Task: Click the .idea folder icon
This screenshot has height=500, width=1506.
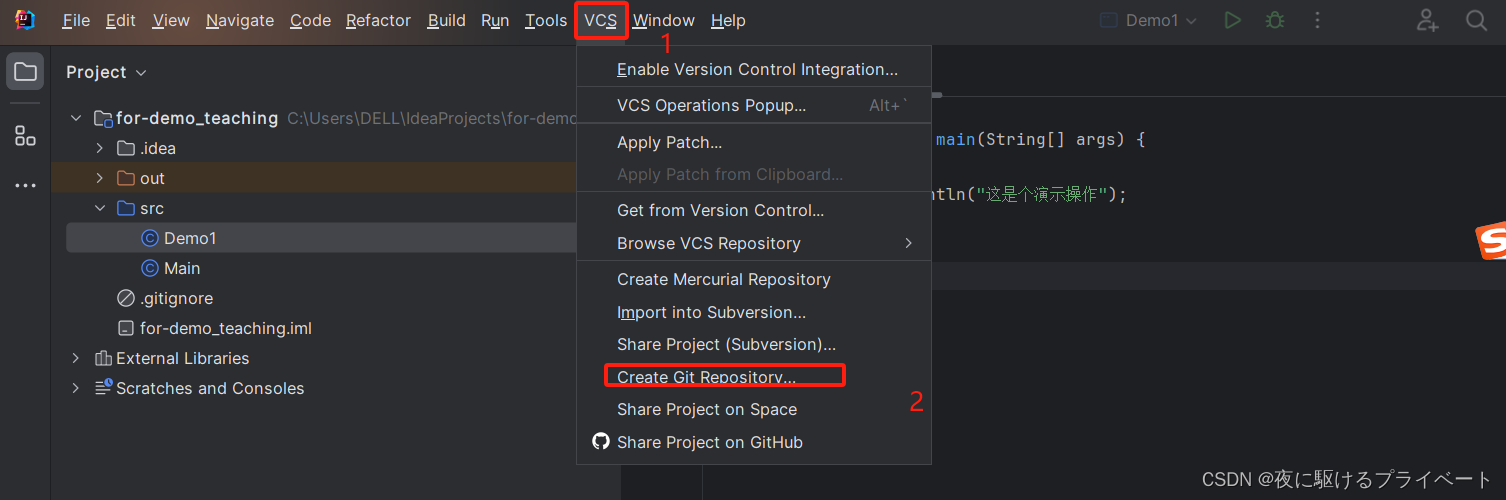Action: coord(126,148)
